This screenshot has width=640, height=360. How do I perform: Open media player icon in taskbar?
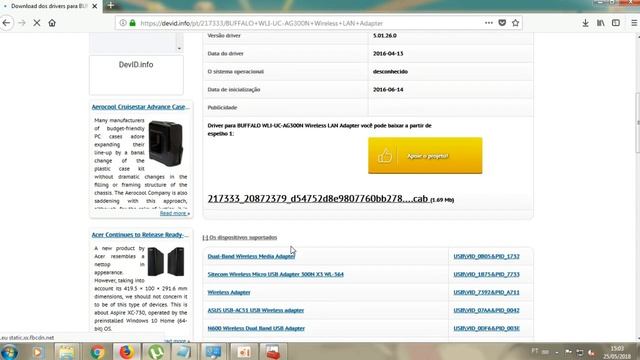pos(38,352)
